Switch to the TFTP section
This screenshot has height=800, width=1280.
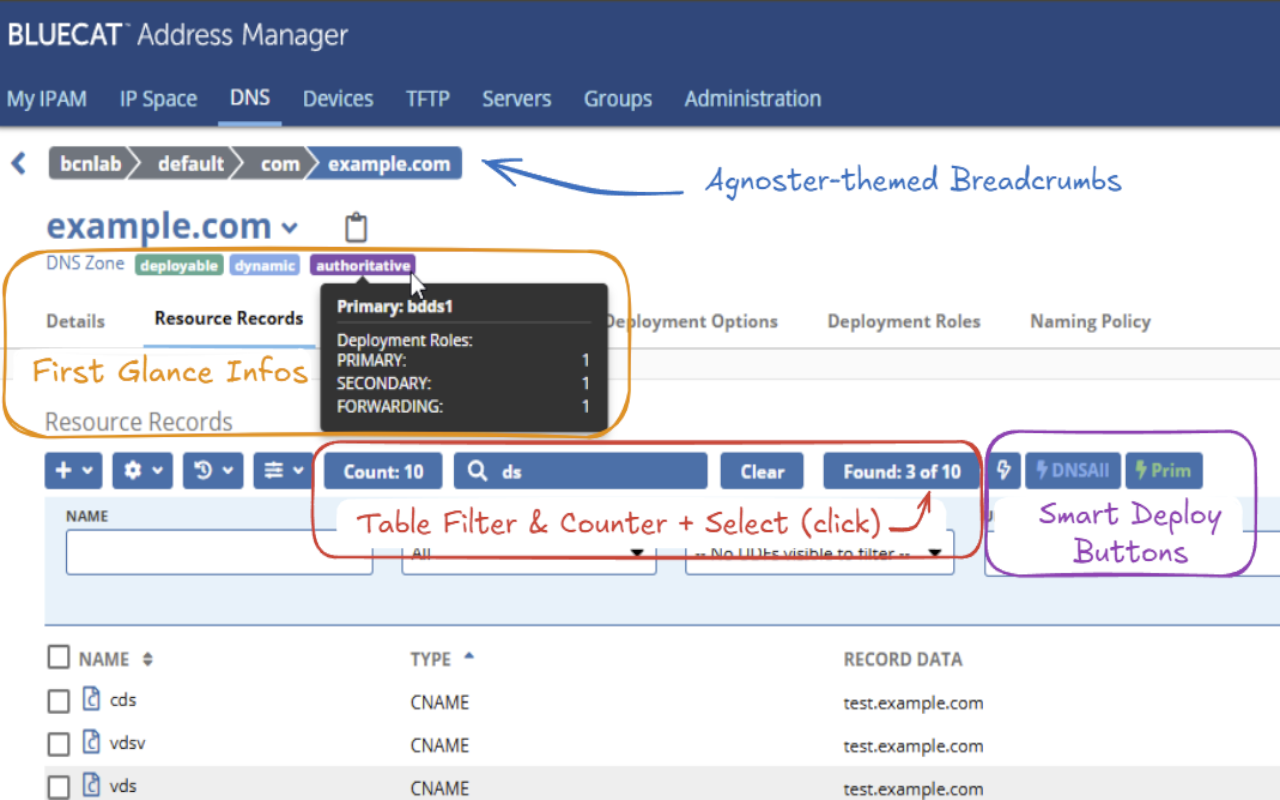pos(428,99)
